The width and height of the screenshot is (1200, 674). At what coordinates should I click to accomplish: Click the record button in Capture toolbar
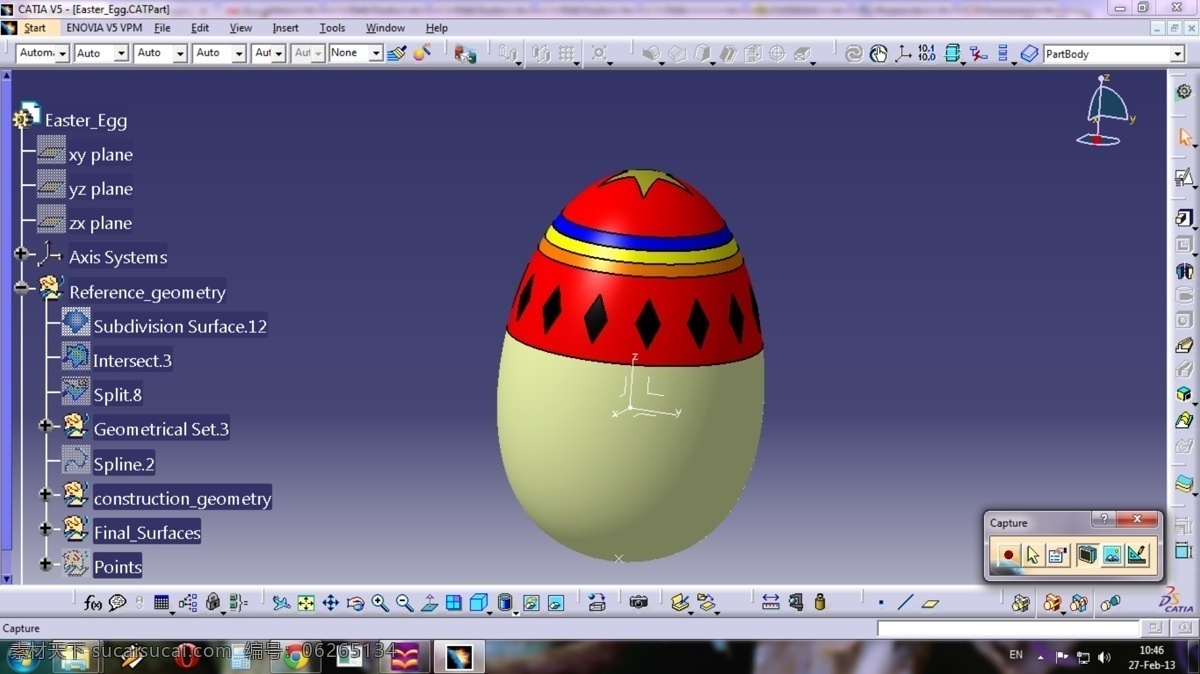1008,554
